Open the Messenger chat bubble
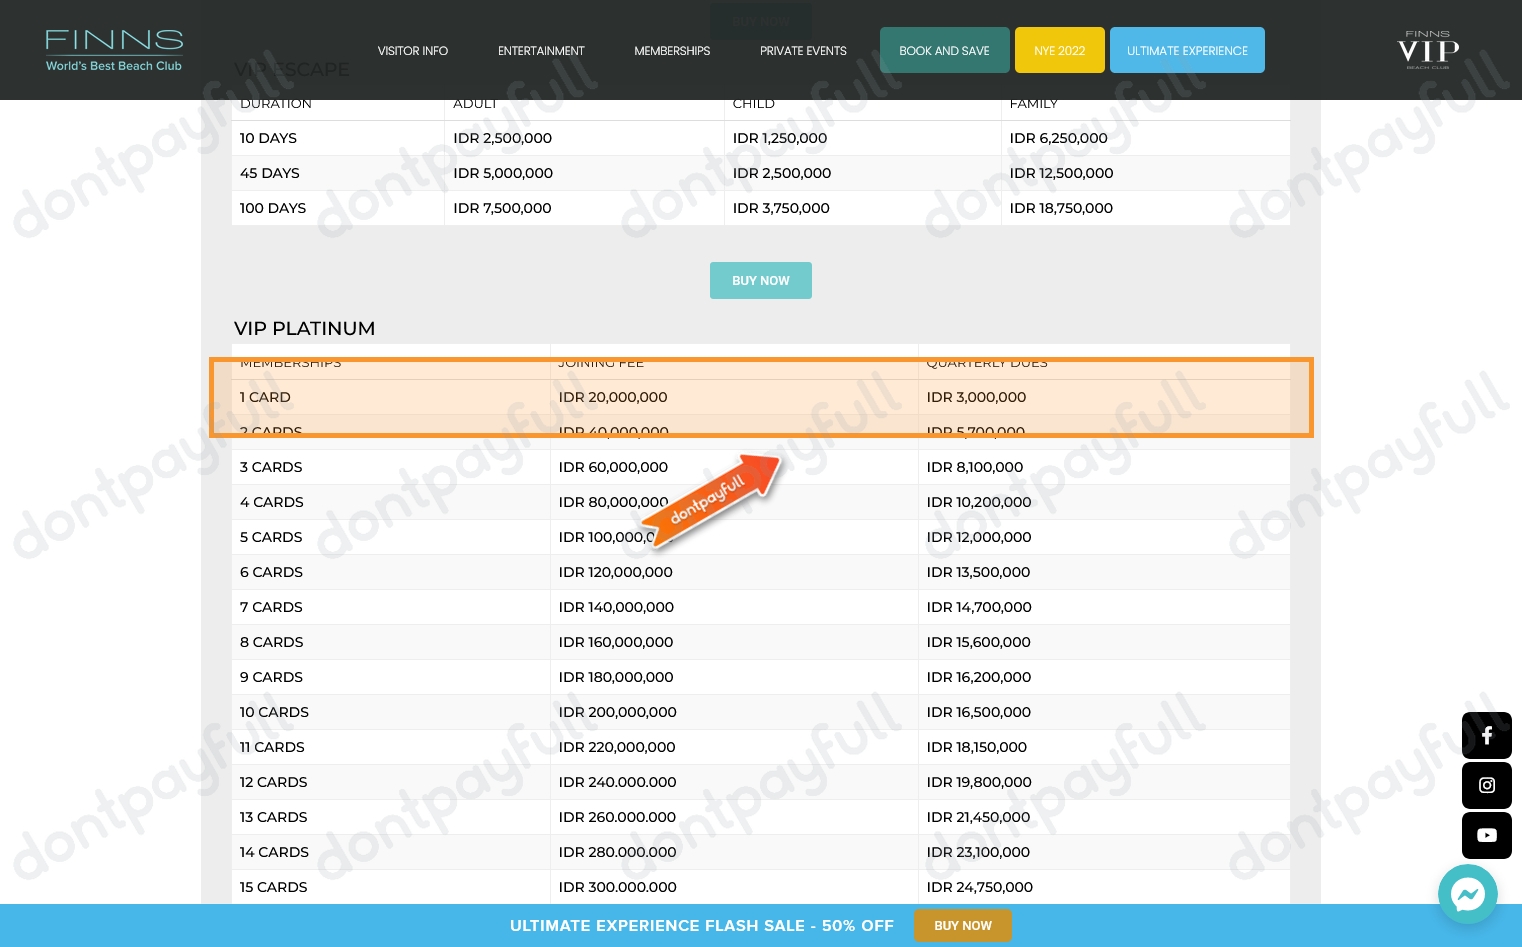Screen dimensions: 1522x947 (x=1467, y=894)
